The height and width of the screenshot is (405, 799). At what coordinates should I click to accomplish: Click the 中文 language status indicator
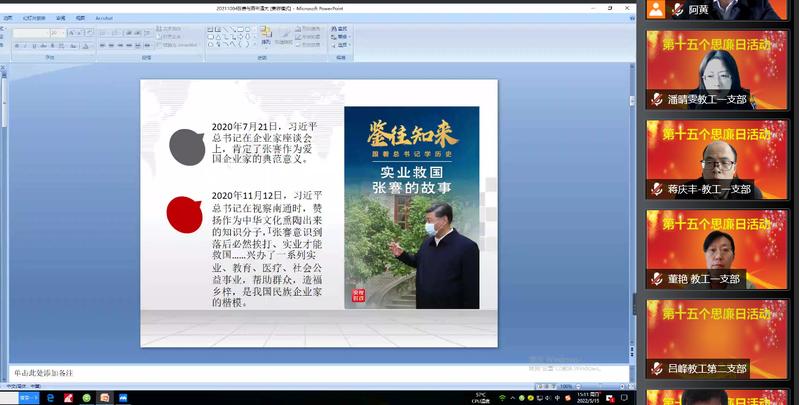(x=23, y=387)
